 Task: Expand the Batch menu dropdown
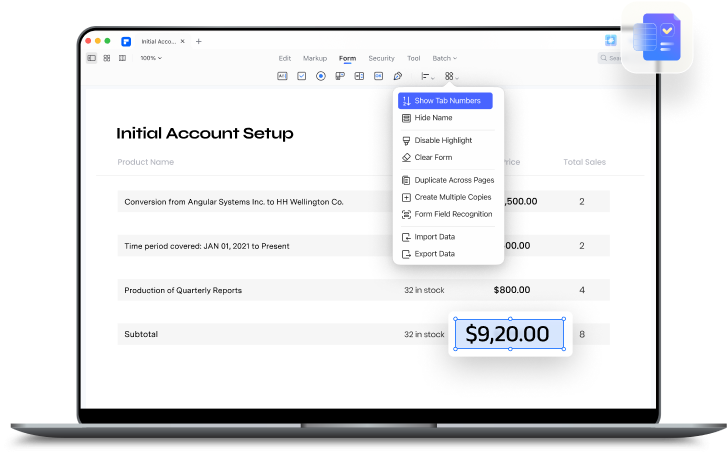[444, 58]
